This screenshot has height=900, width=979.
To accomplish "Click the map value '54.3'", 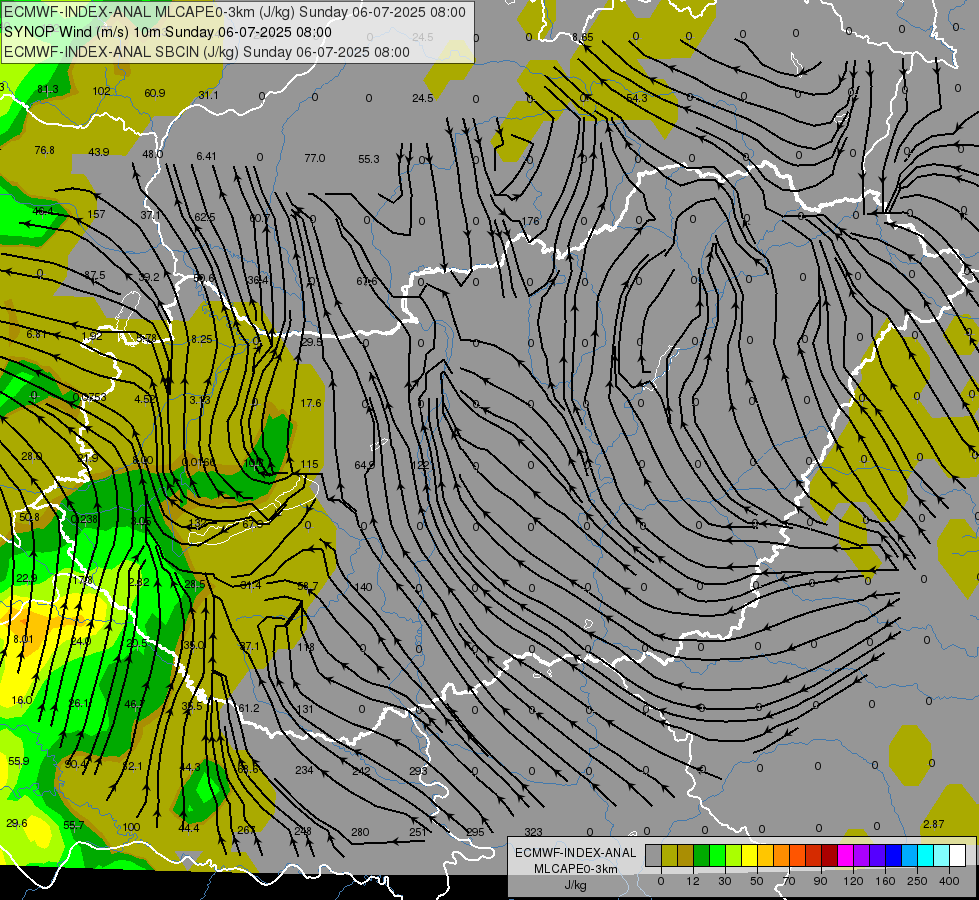I will (637, 98).
